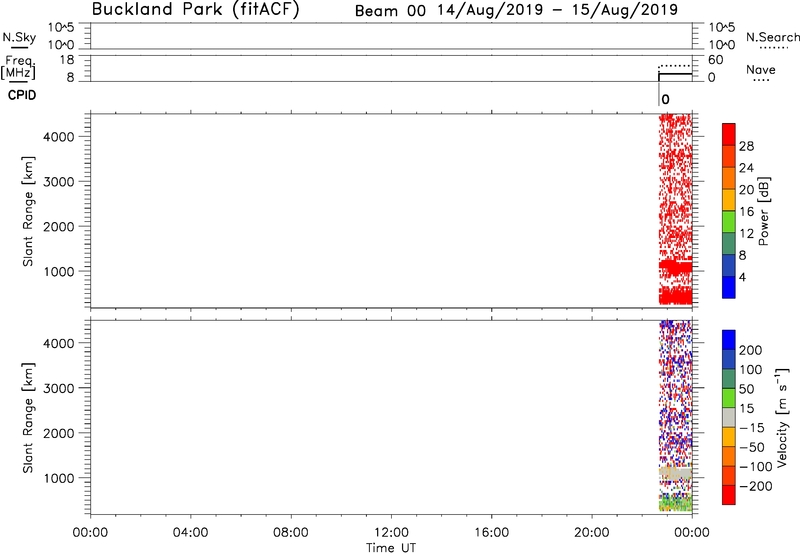Click the dotted Nave line in the Freq panel
800x554 pixels.
(x=676, y=66)
